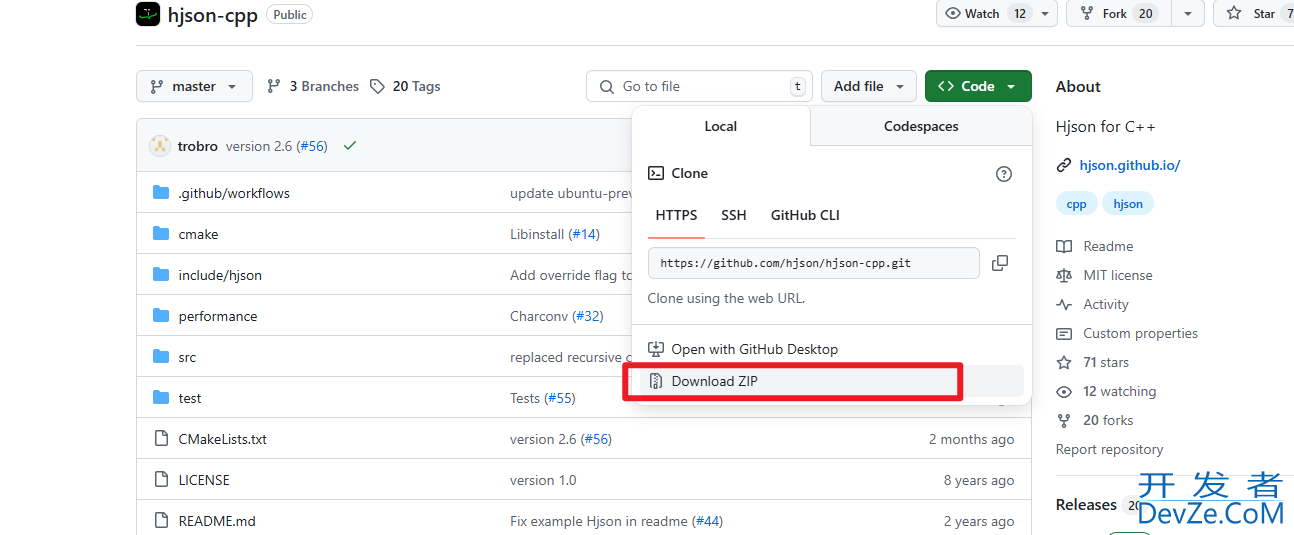This screenshot has height=535, width=1294.
Task: Switch to the Local tab
Action: tap(721, 126)
